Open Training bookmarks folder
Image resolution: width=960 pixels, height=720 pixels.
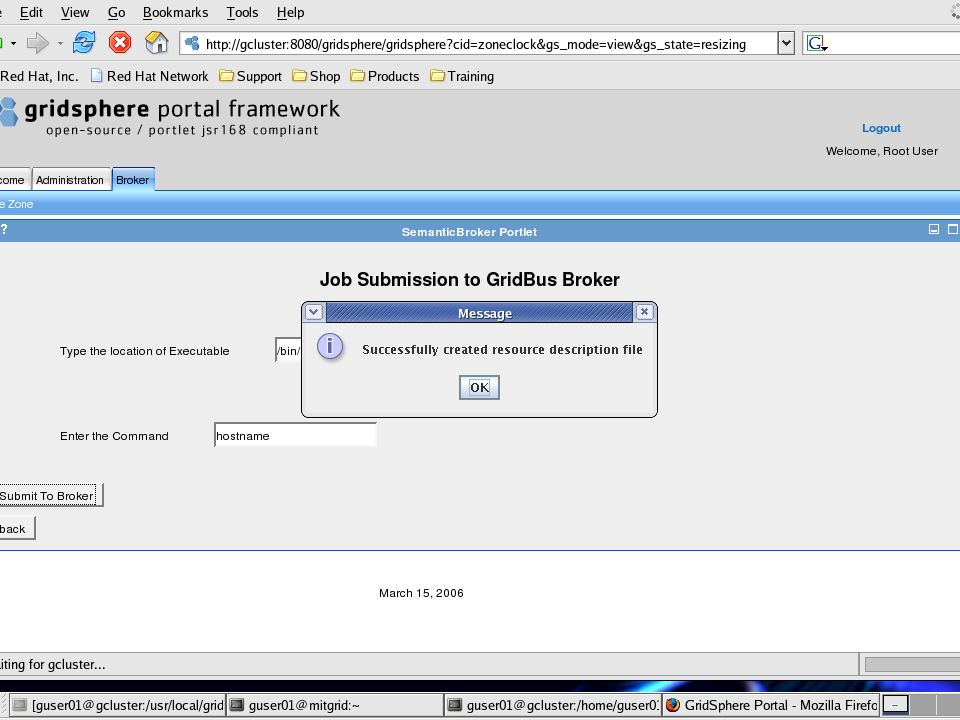click(462, 77)
